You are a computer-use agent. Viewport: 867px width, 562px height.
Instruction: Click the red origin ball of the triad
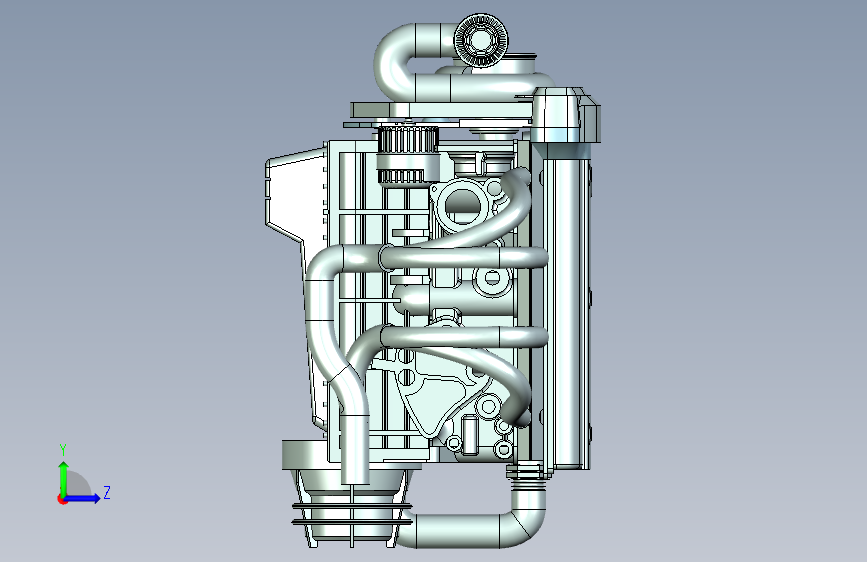click(62, 499)
